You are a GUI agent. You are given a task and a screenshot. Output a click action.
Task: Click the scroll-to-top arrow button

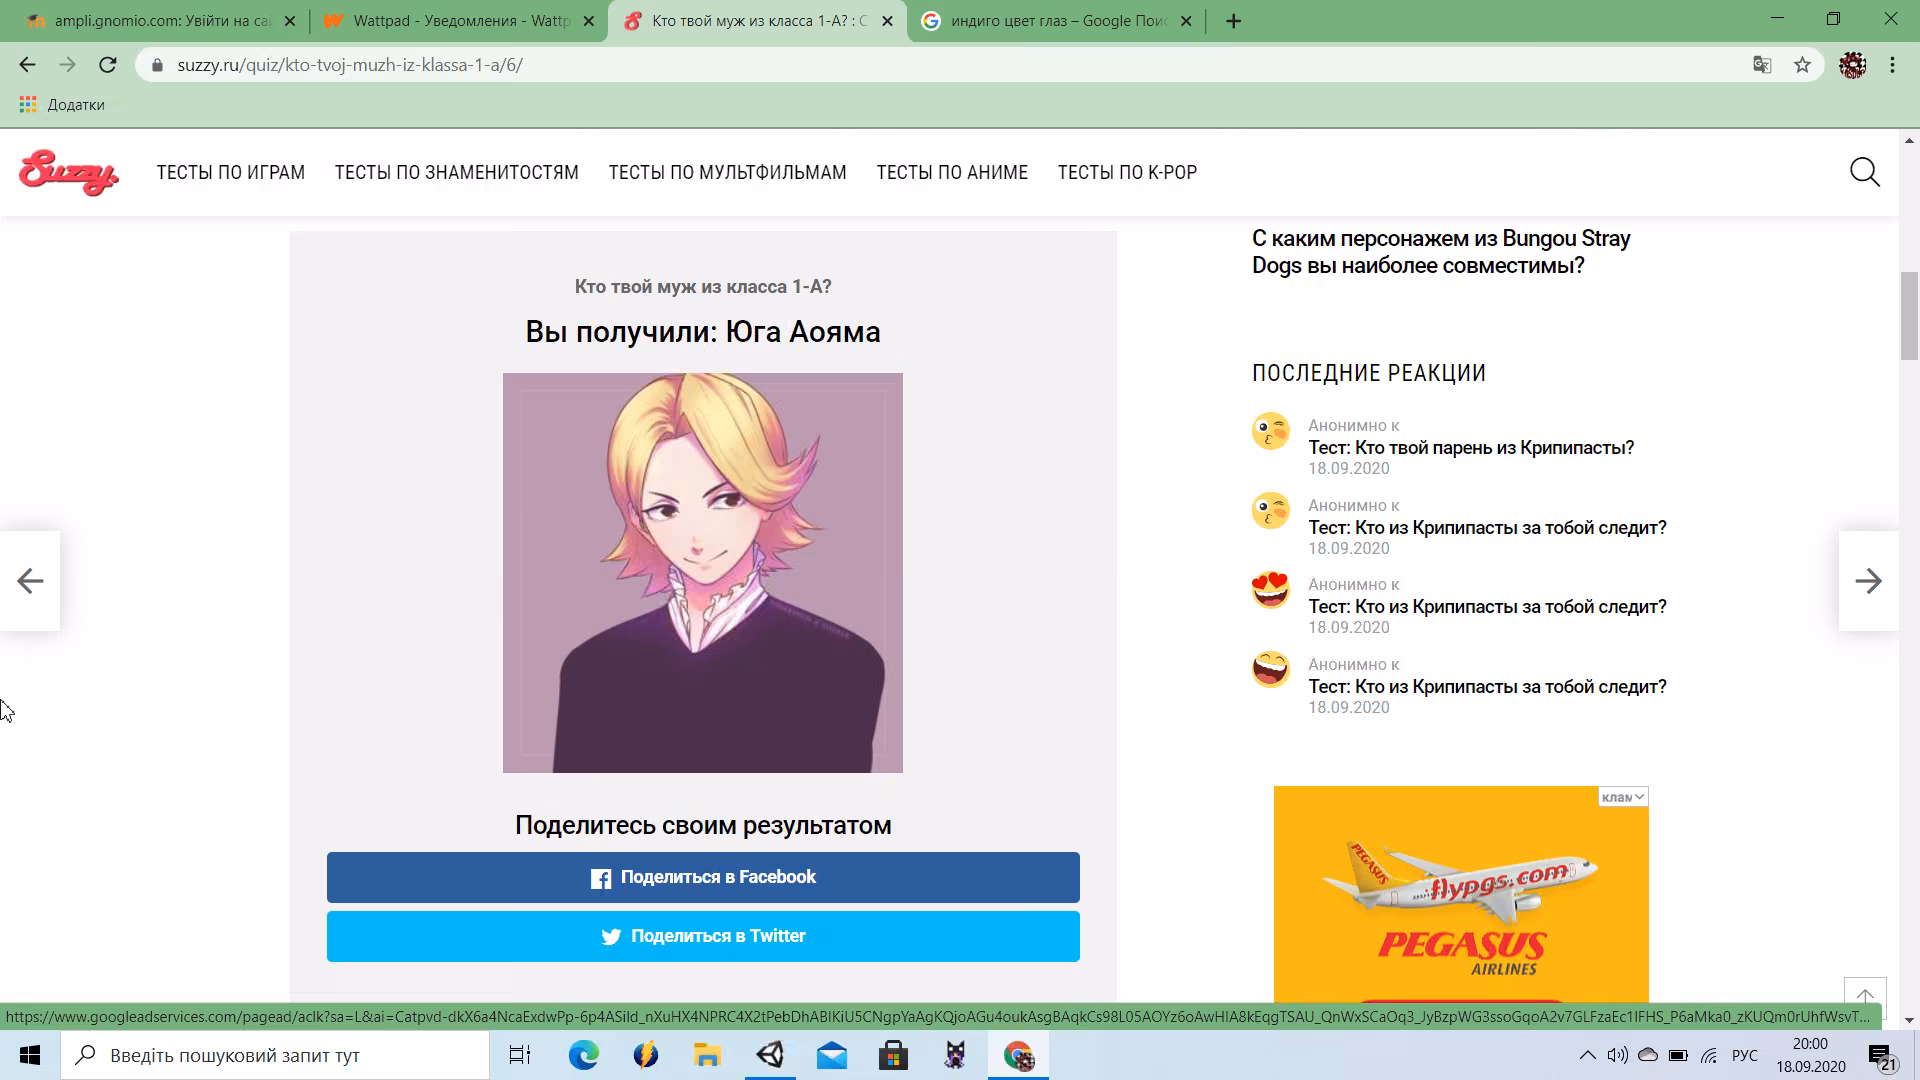(x=1865, y=997)
